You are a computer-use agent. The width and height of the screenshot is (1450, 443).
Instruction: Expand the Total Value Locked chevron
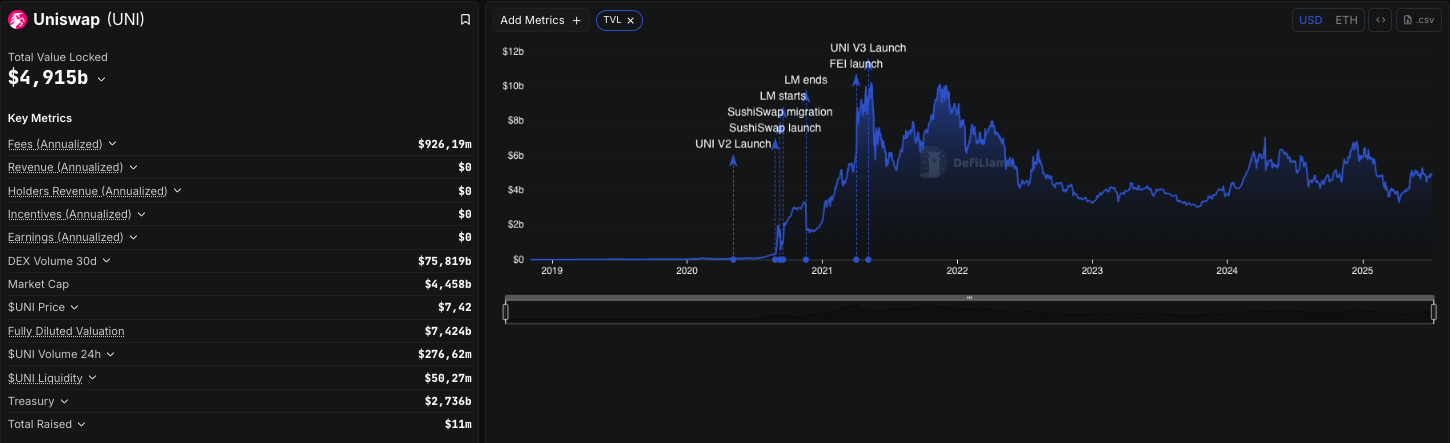pyautogui.click(x=101, y=79)
